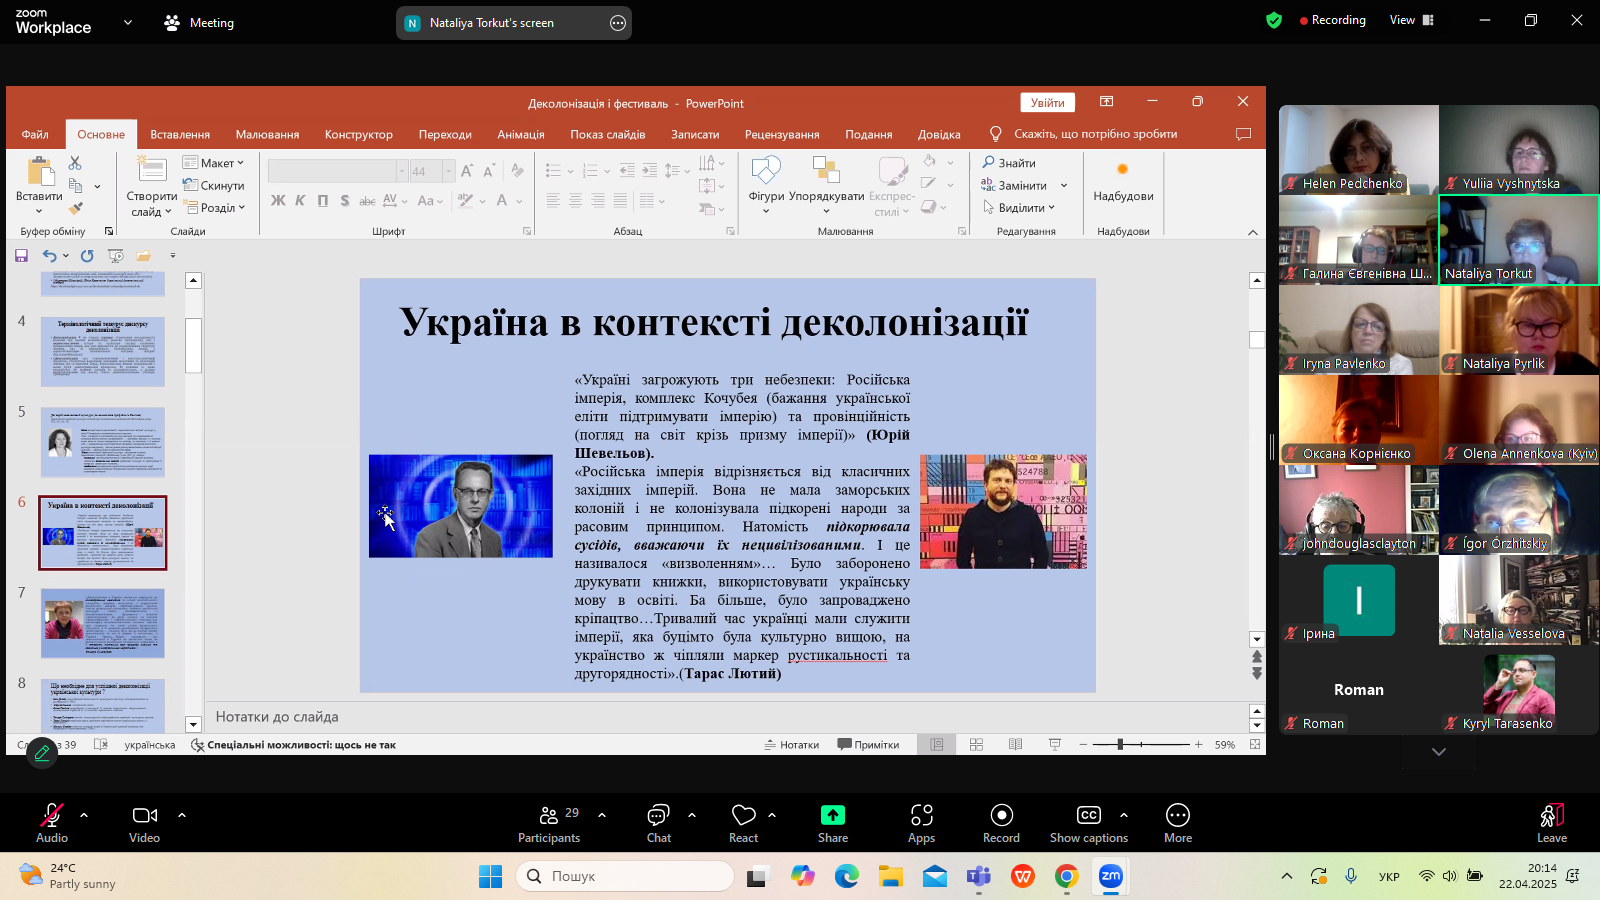Open the Meeting tab
Viewport: 1600px width, 900px height.
point(199,23)
